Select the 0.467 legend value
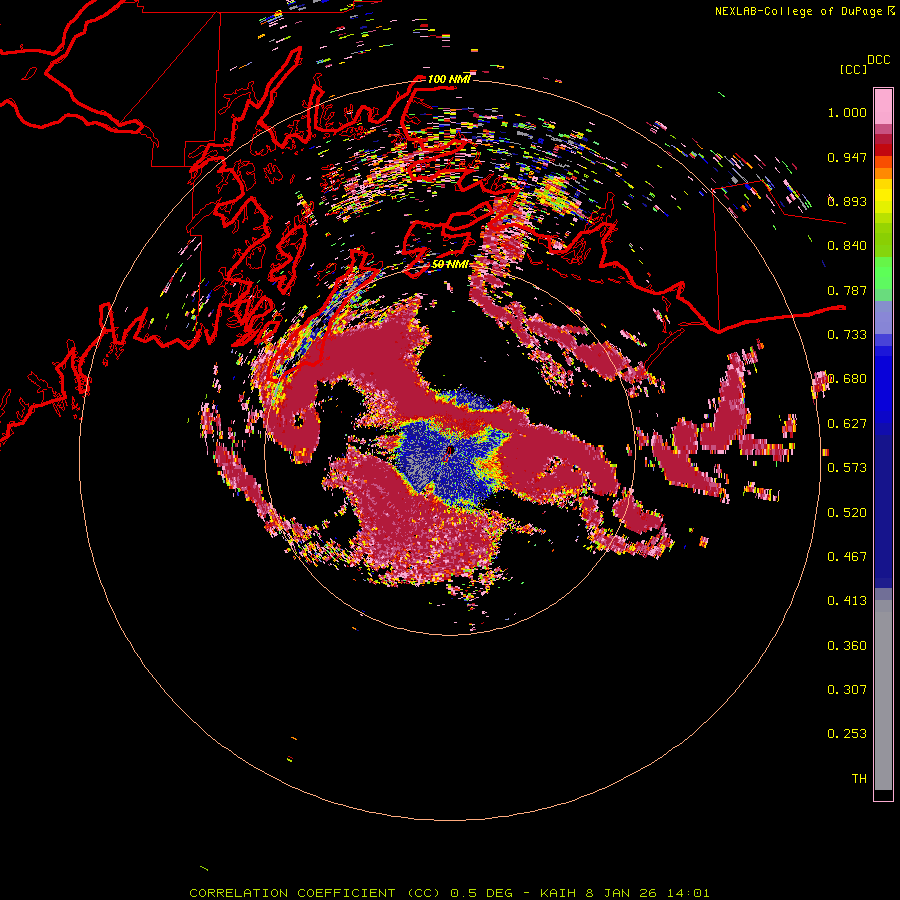The width and height of the screenshot is (900, 900). pos(847,556)
